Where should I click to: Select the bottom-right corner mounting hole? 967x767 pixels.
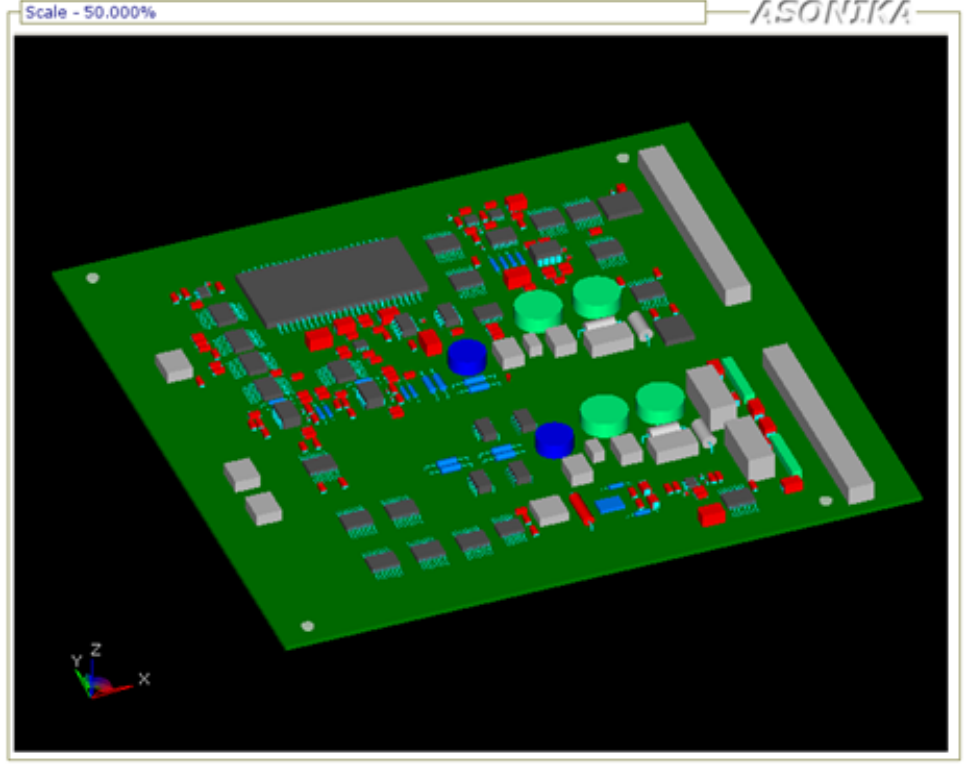click(x=825, y=501)
